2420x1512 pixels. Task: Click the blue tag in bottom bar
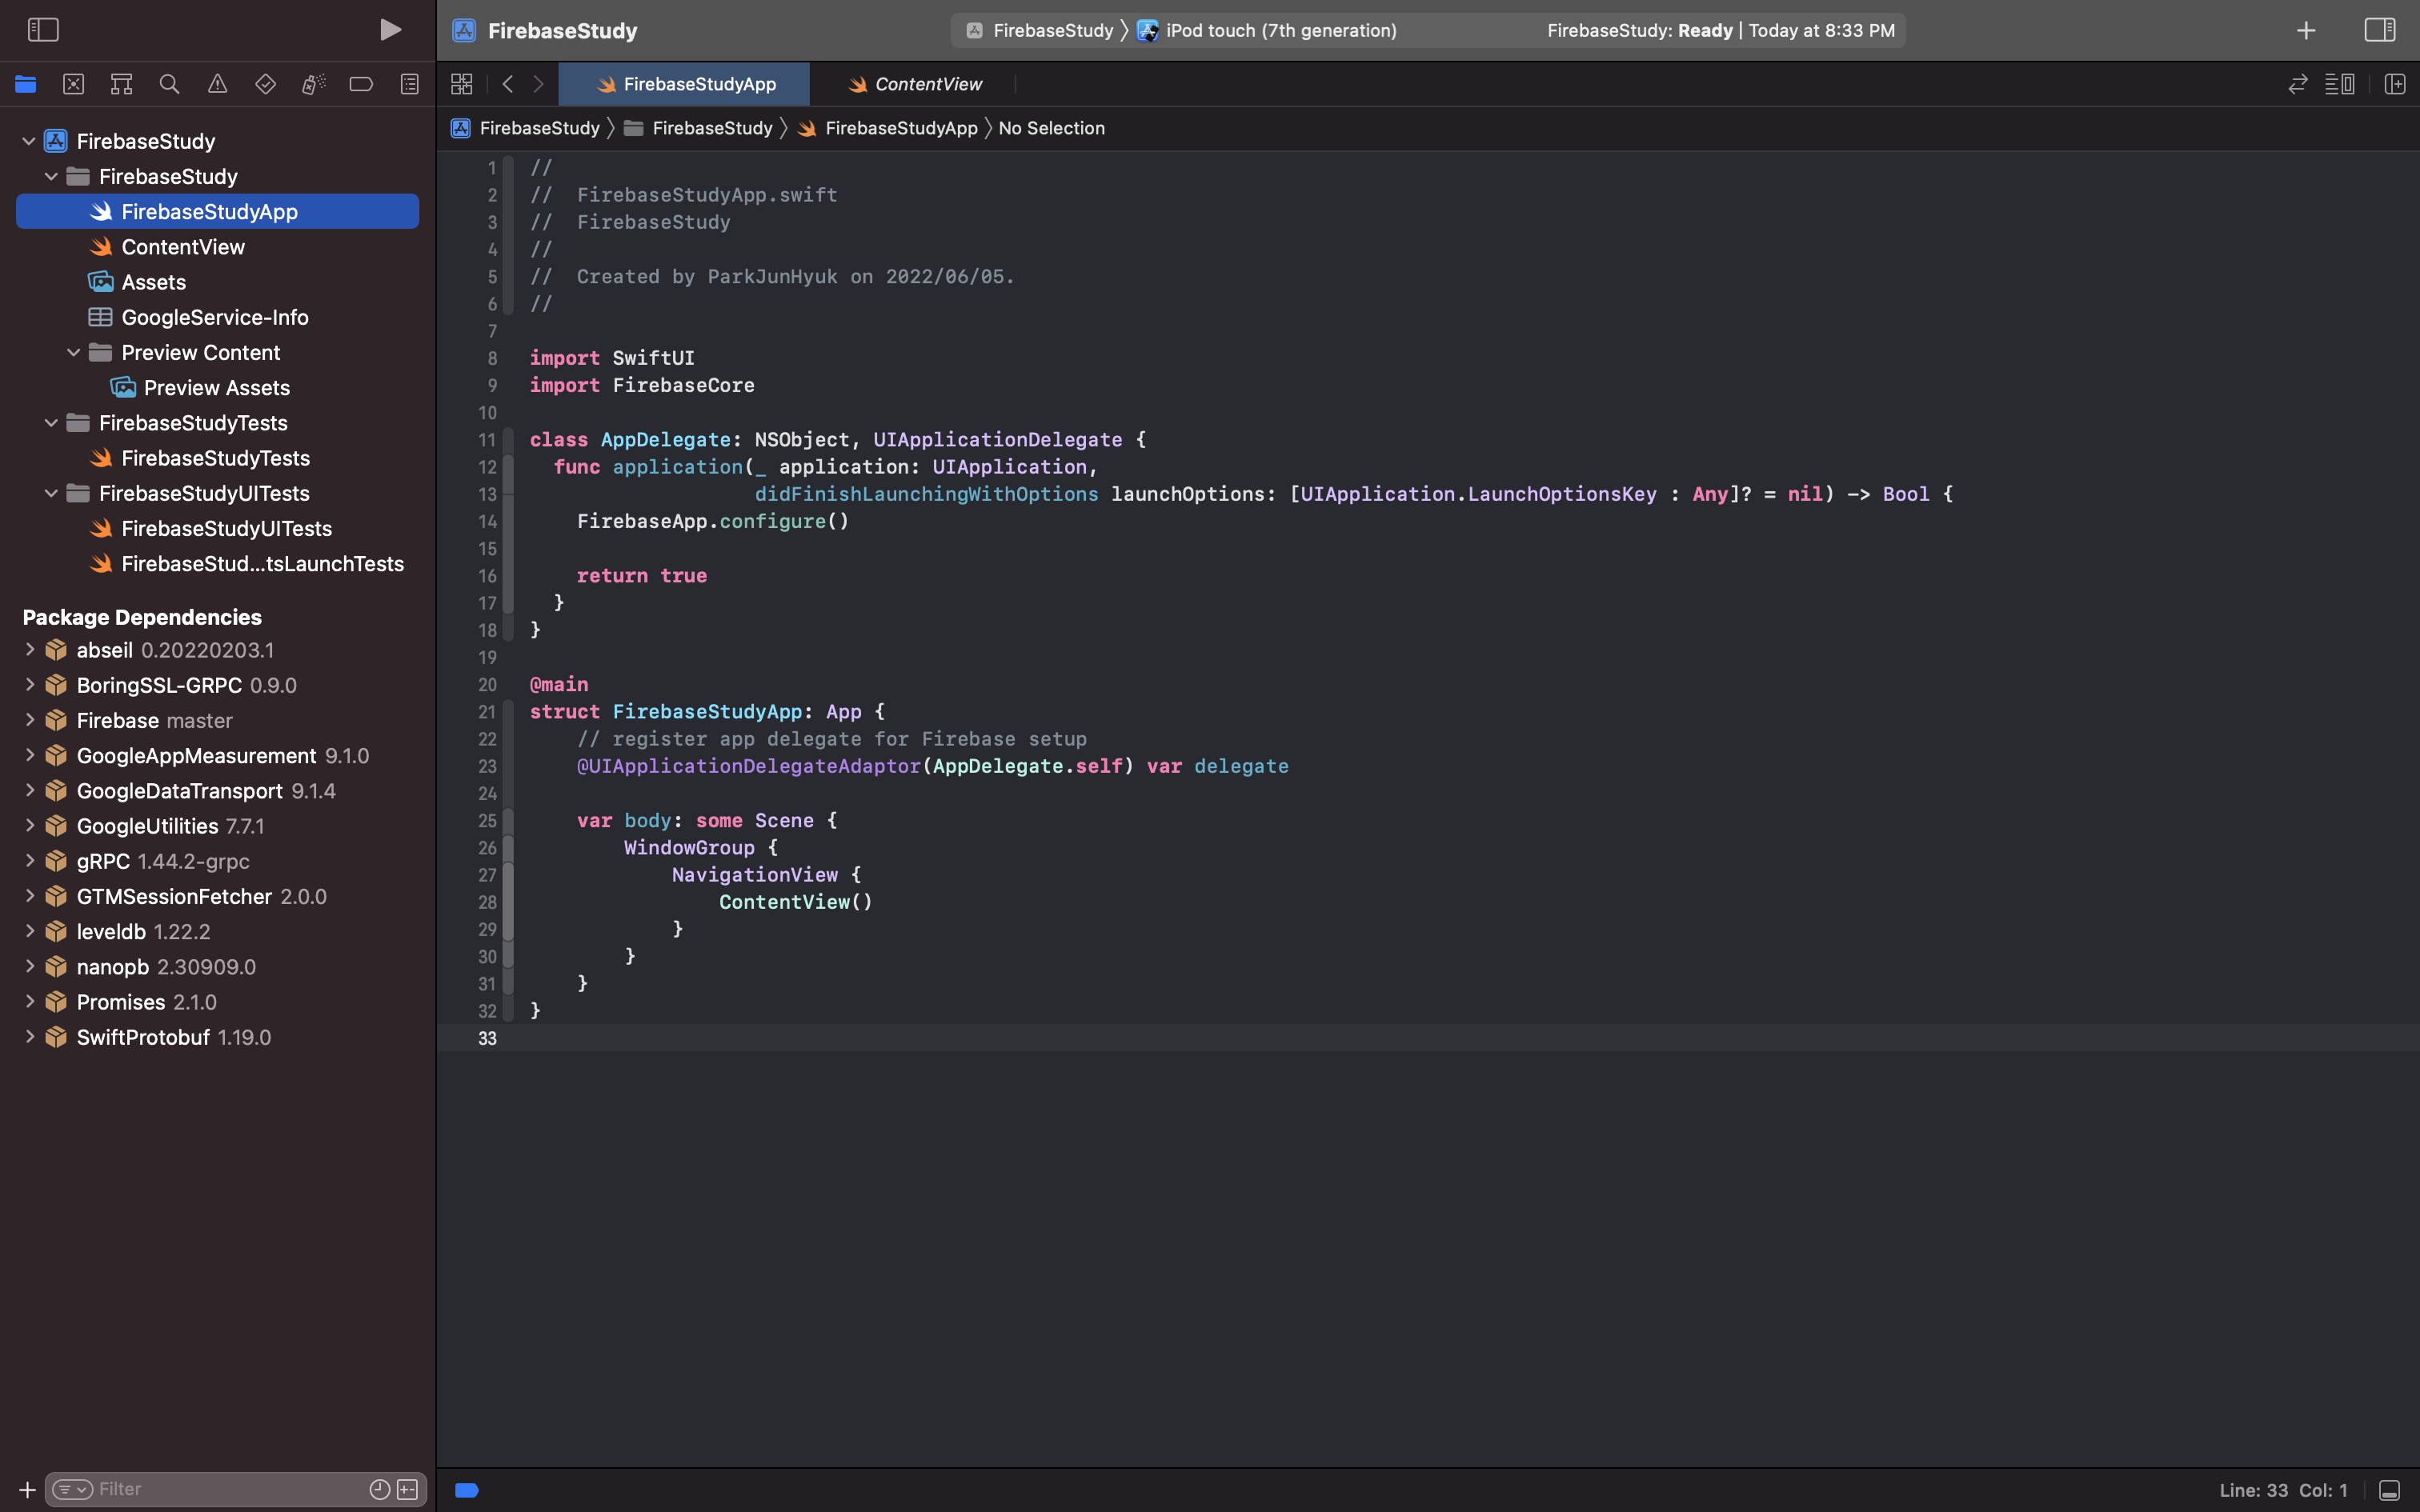coord(467,1490)
